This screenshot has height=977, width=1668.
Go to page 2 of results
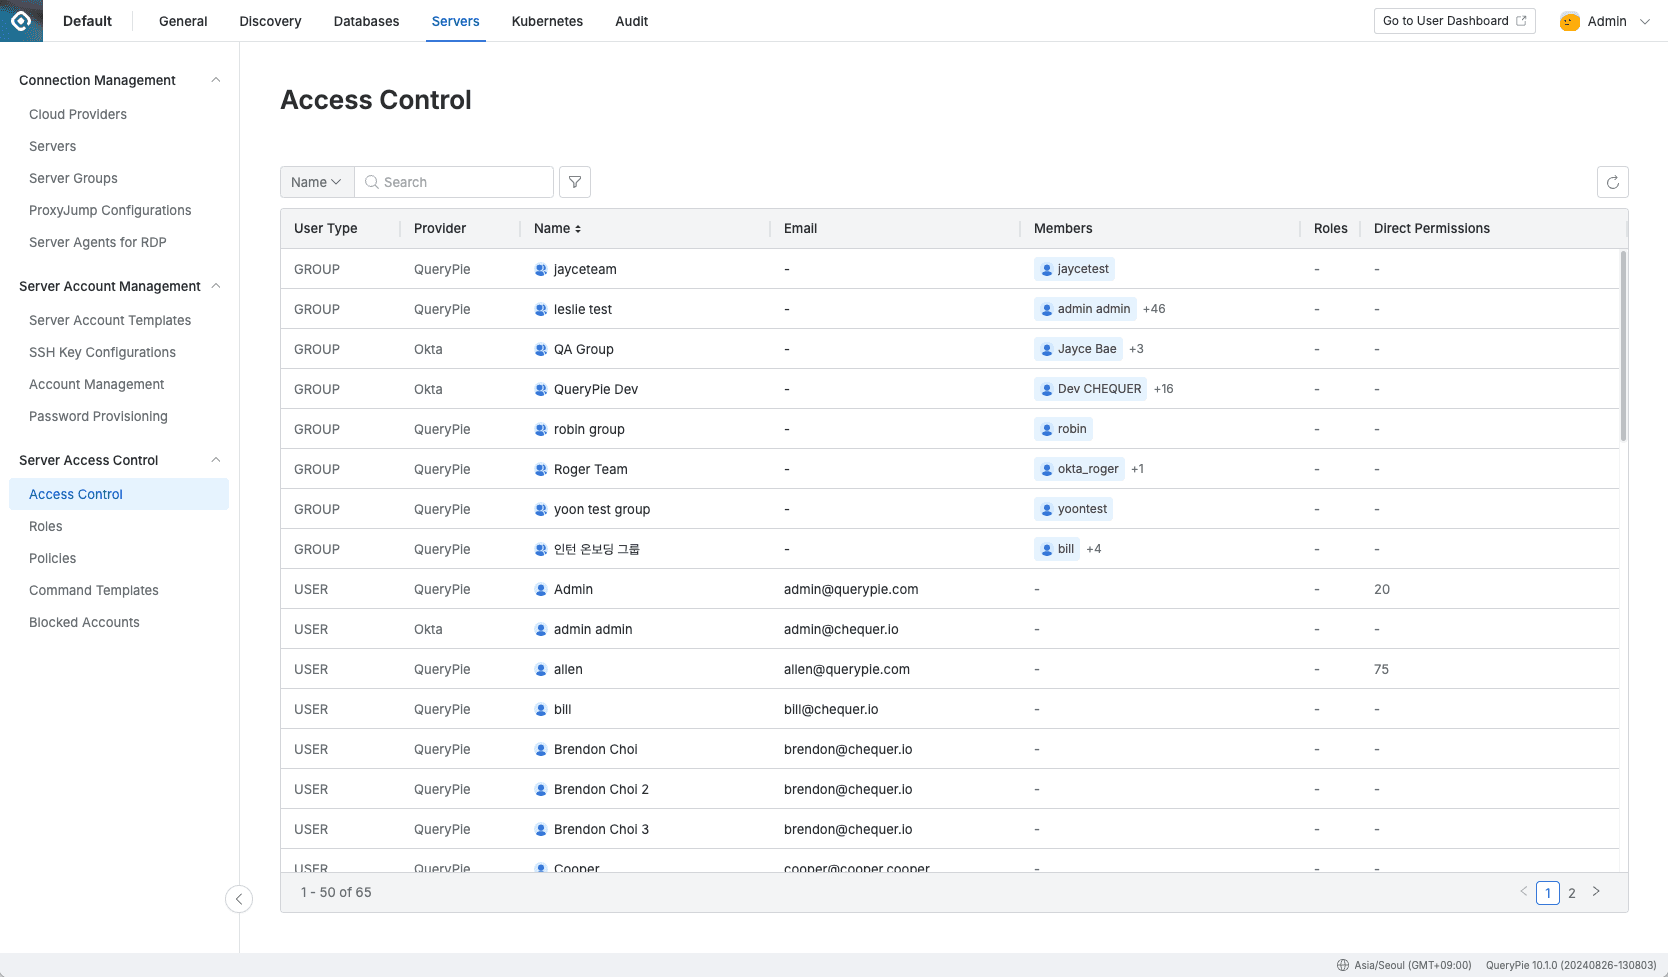pyautogui.click(x=1571, y=892)
